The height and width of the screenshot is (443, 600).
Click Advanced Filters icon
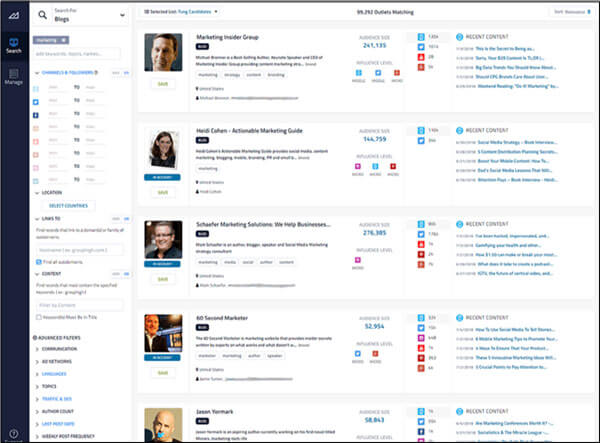point(35,338)
